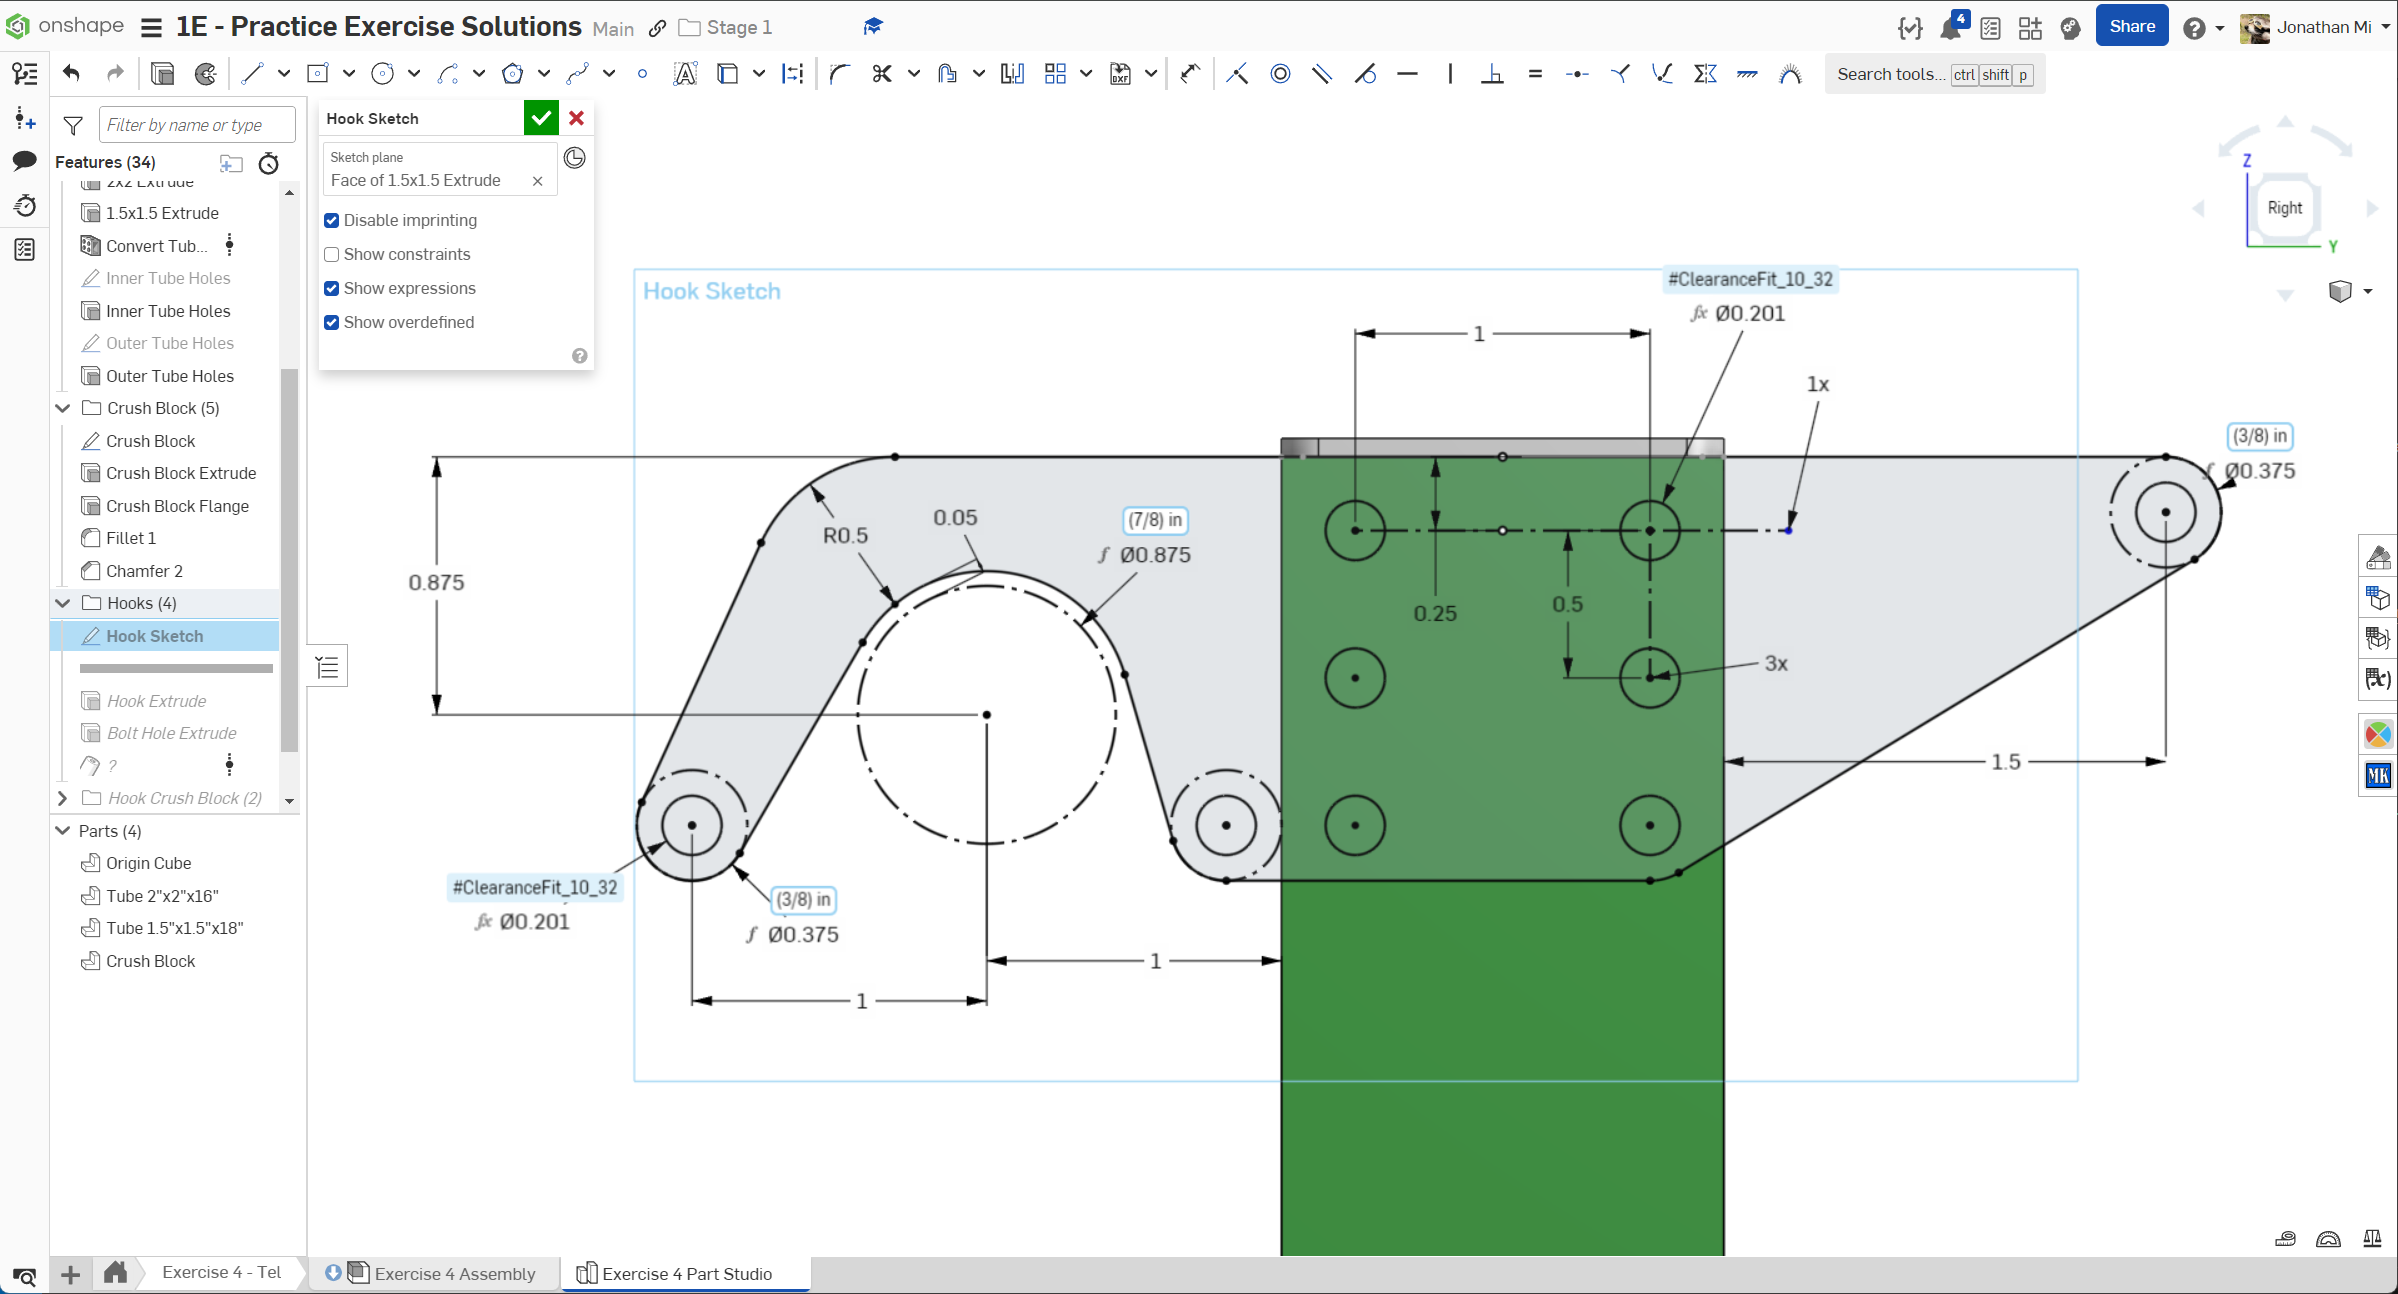Viewport: 2398px width, 1294px height.
Task: Collapse the Hooks (4) folder
Action: (63, 603)
